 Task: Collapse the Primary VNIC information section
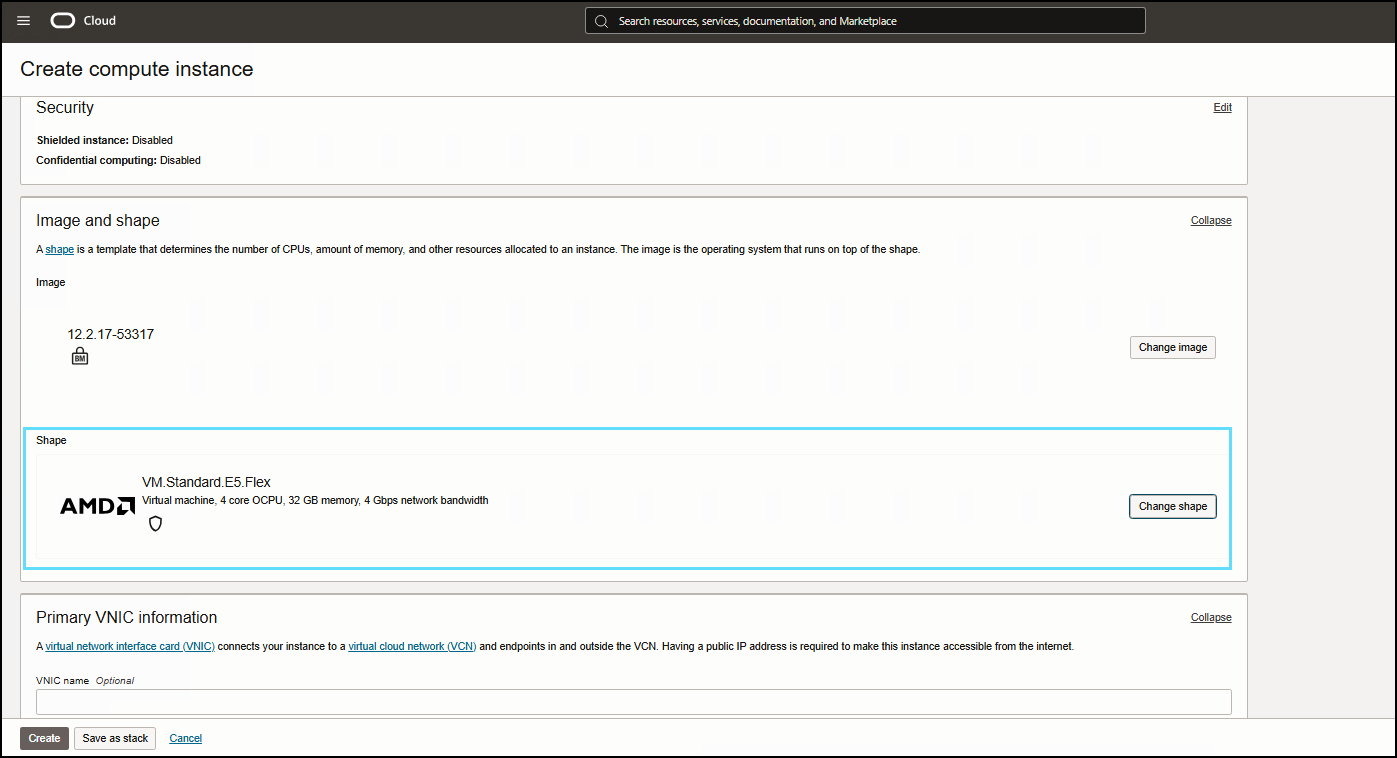click(1210, 617)
